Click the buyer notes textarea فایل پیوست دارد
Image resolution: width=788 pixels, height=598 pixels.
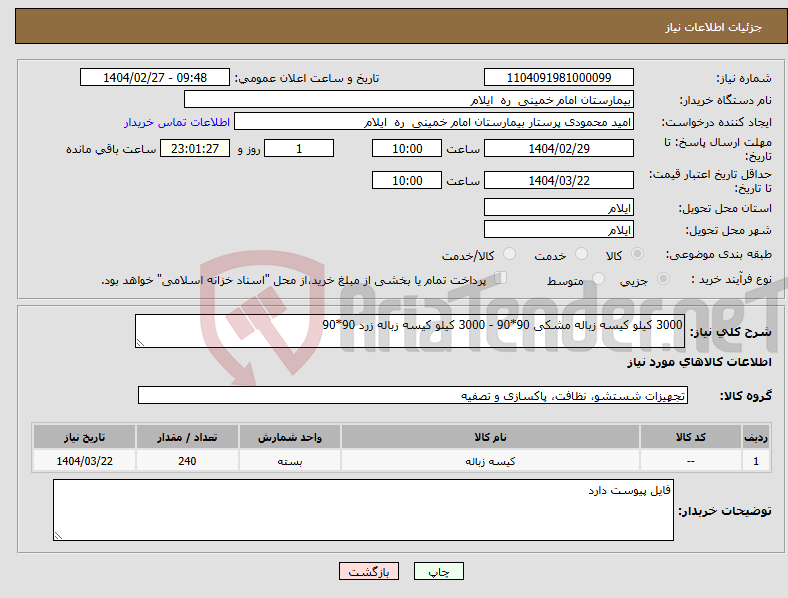click(363, 510)
